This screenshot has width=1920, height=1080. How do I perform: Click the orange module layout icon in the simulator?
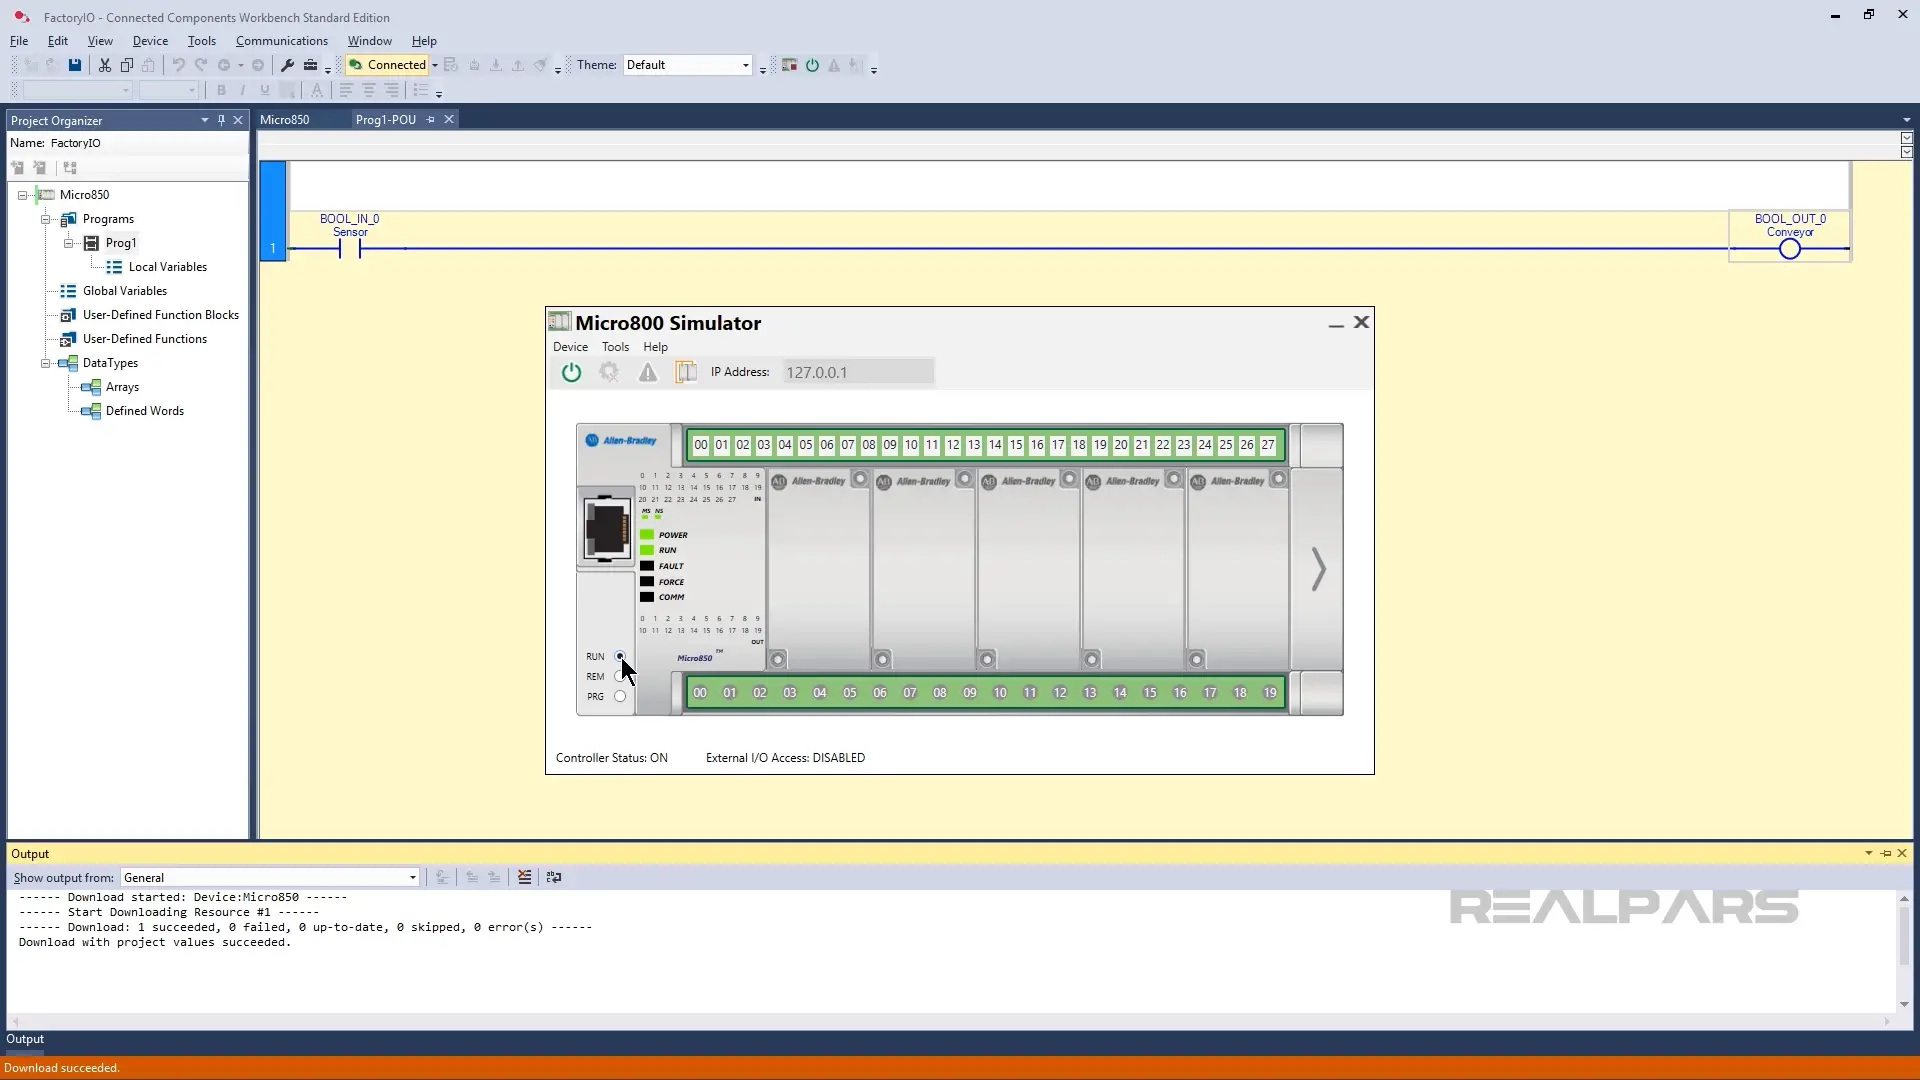tap(686, 372)
